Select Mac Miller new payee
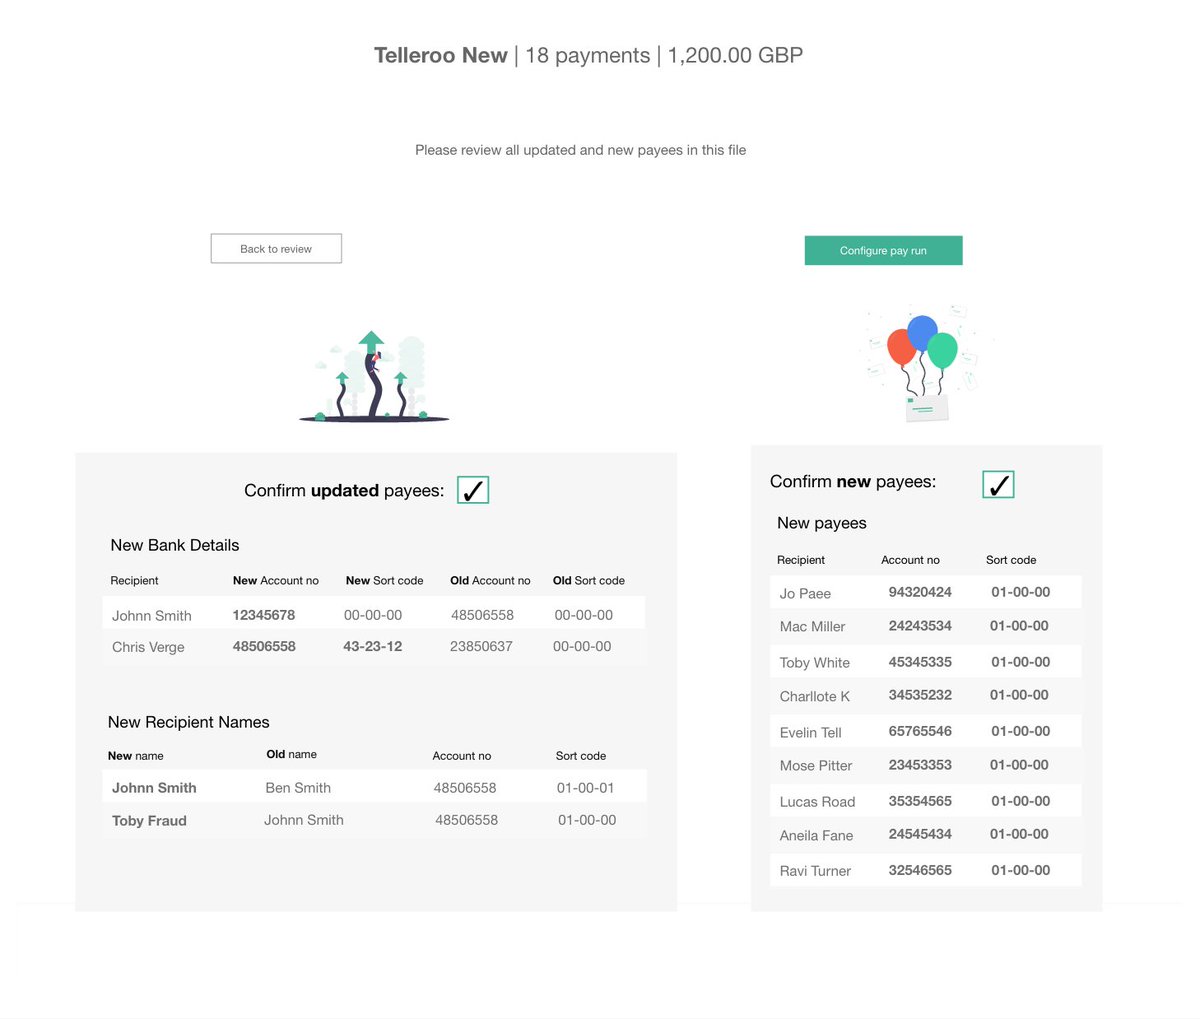Screen dimensions: 1200x1019 (x=926, y=626)
